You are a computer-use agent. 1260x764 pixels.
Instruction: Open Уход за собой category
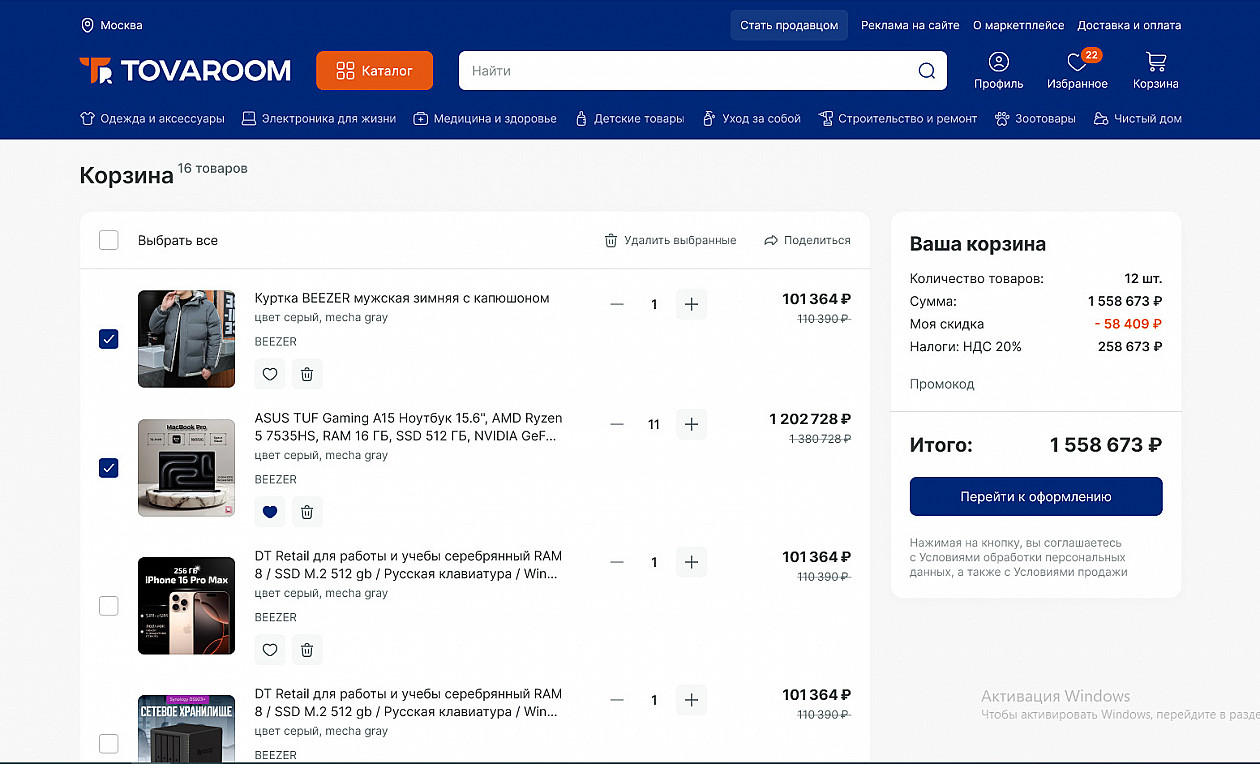(x=751, y=119)
